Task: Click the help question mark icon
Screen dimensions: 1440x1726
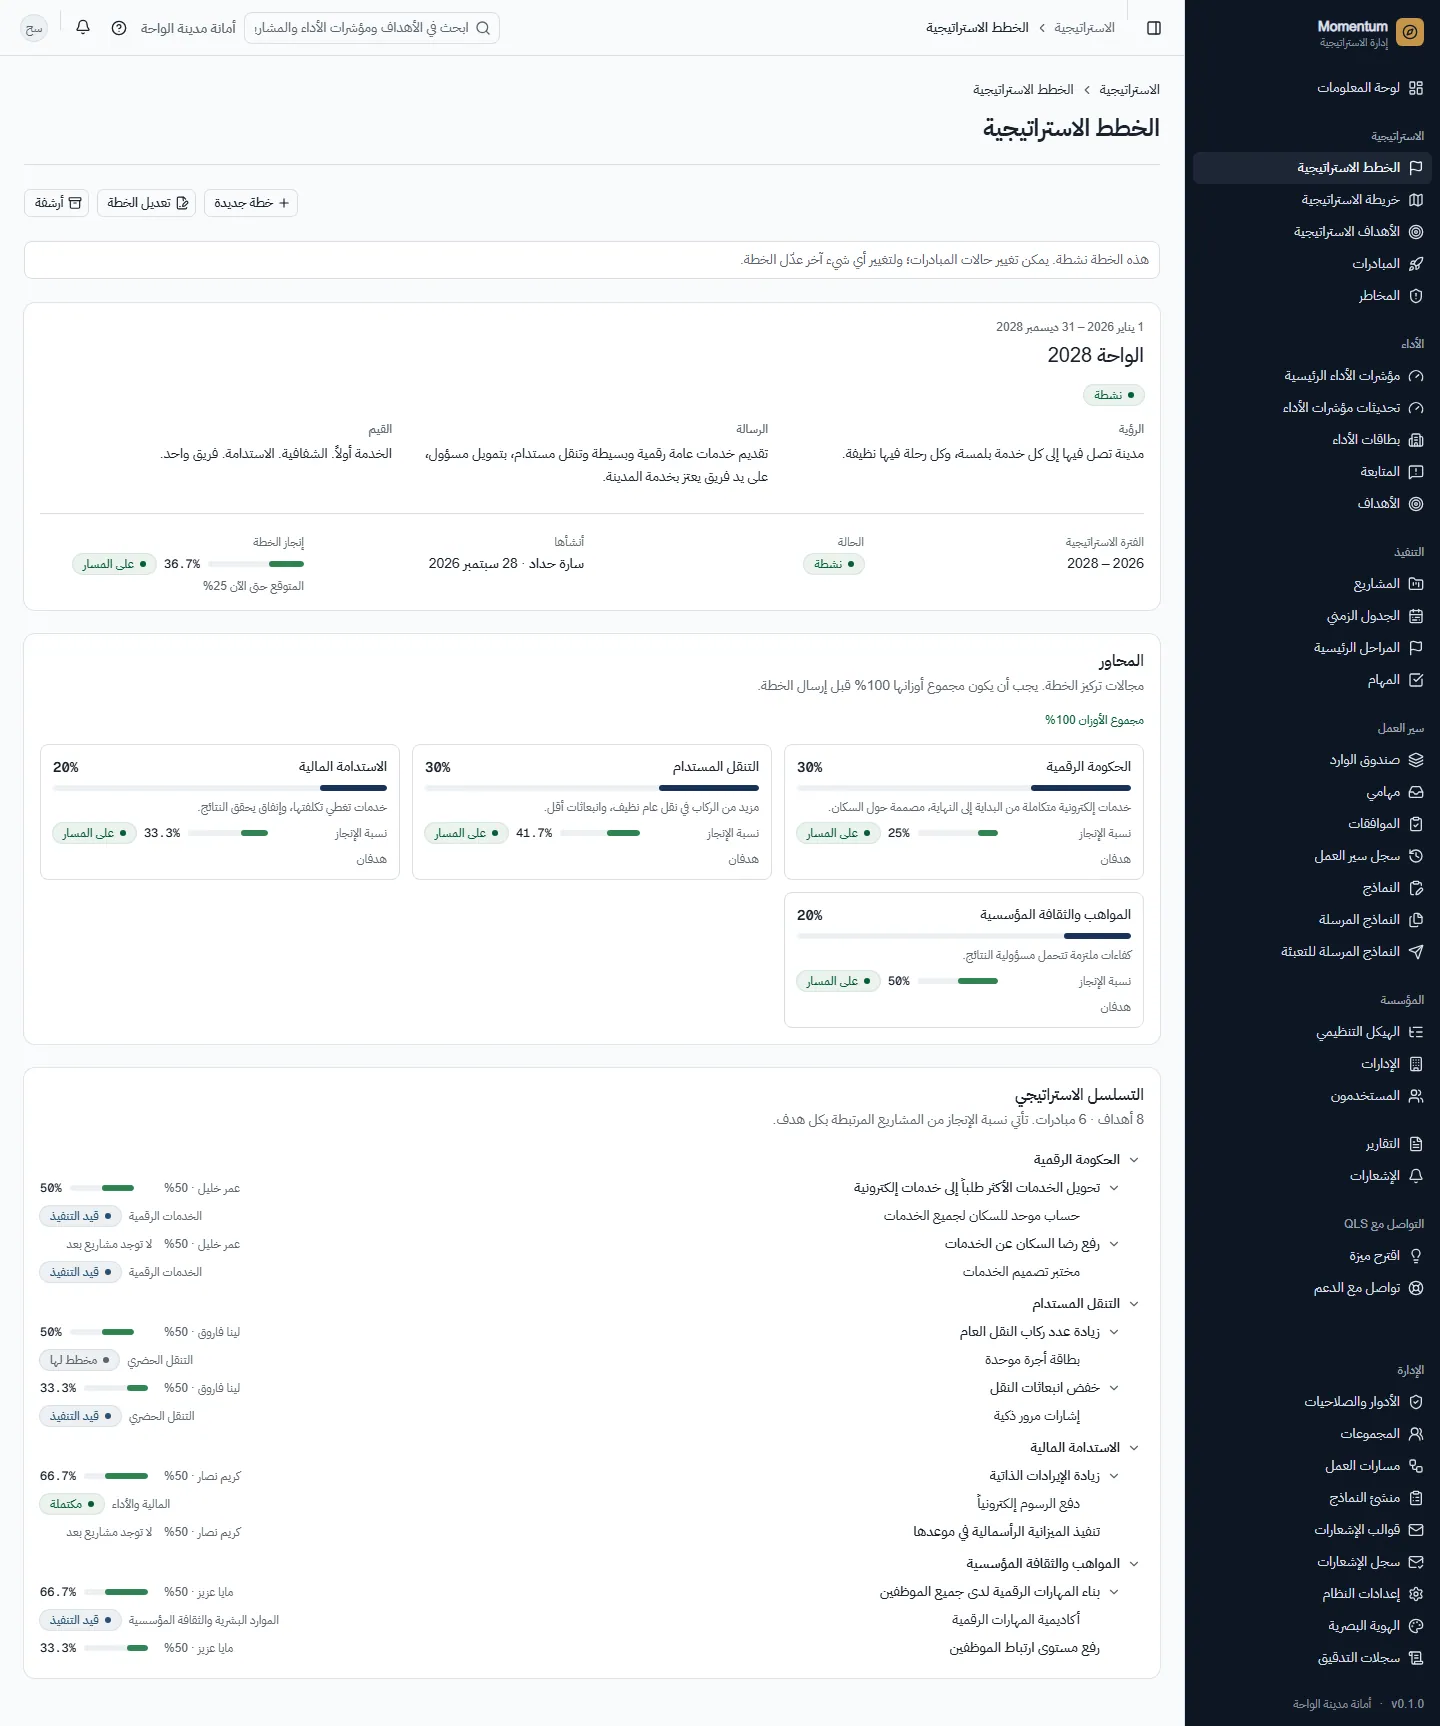Action: click(119, 28)
